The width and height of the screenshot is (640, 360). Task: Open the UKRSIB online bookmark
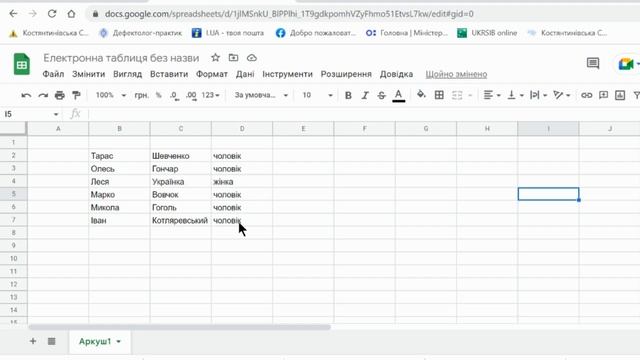pyautogui.click(x=487, y=33)
